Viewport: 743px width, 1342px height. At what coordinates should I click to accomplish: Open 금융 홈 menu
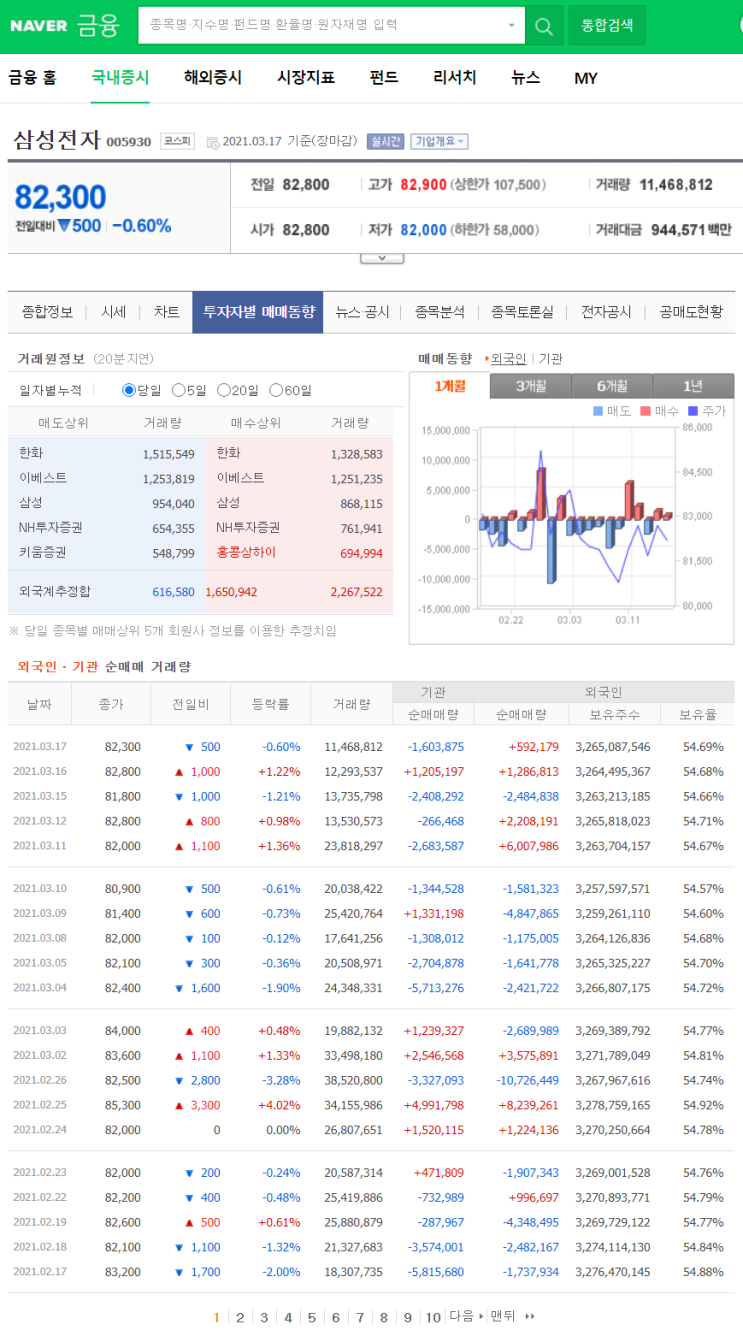pyautogui.click(x=33, y=77)
